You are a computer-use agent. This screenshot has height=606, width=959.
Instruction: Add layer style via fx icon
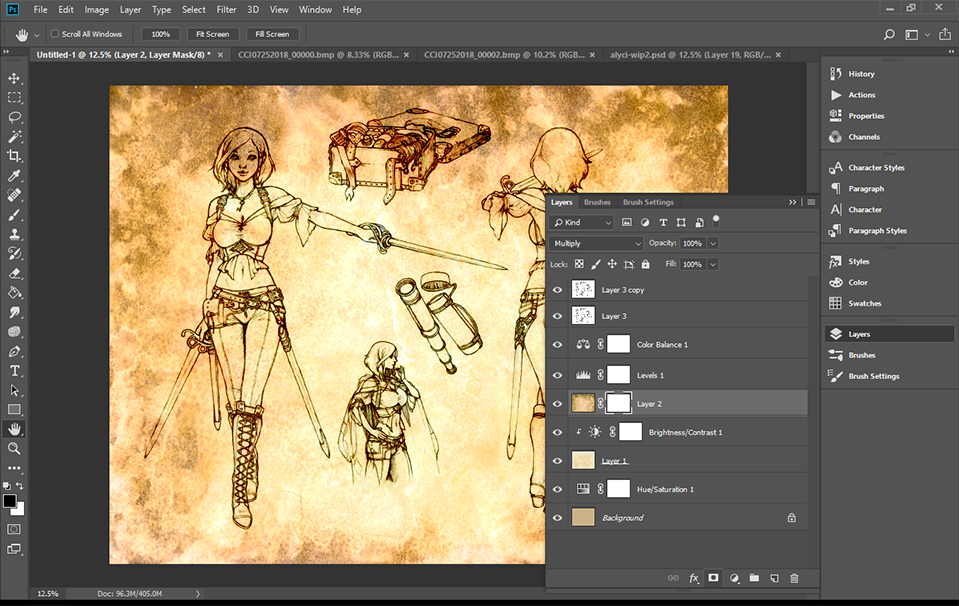tap(694, 578)
